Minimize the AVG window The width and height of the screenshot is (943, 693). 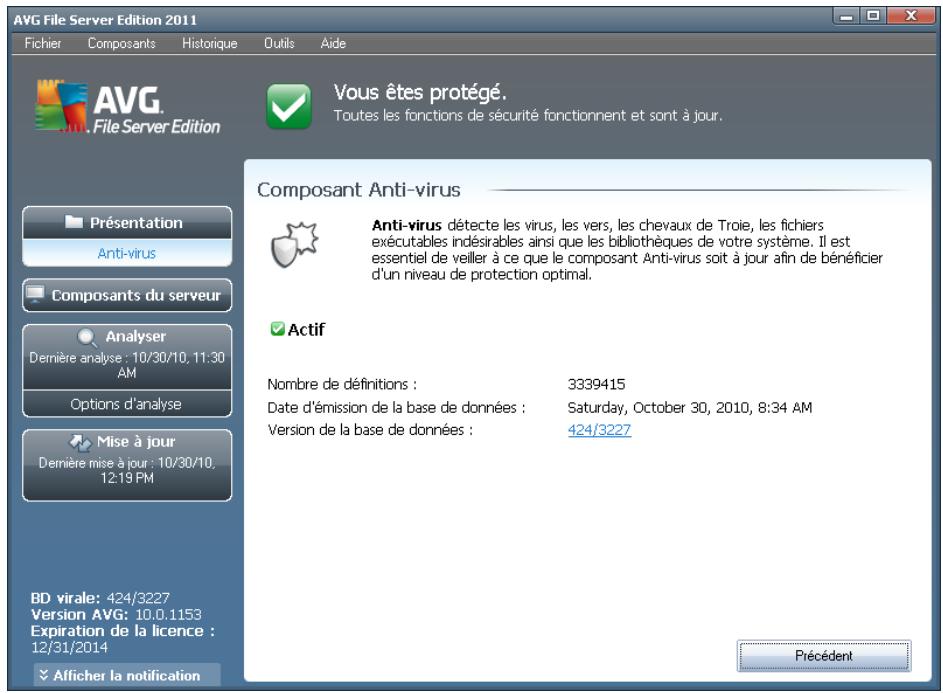pyautogui.click(x=846, y=16)
